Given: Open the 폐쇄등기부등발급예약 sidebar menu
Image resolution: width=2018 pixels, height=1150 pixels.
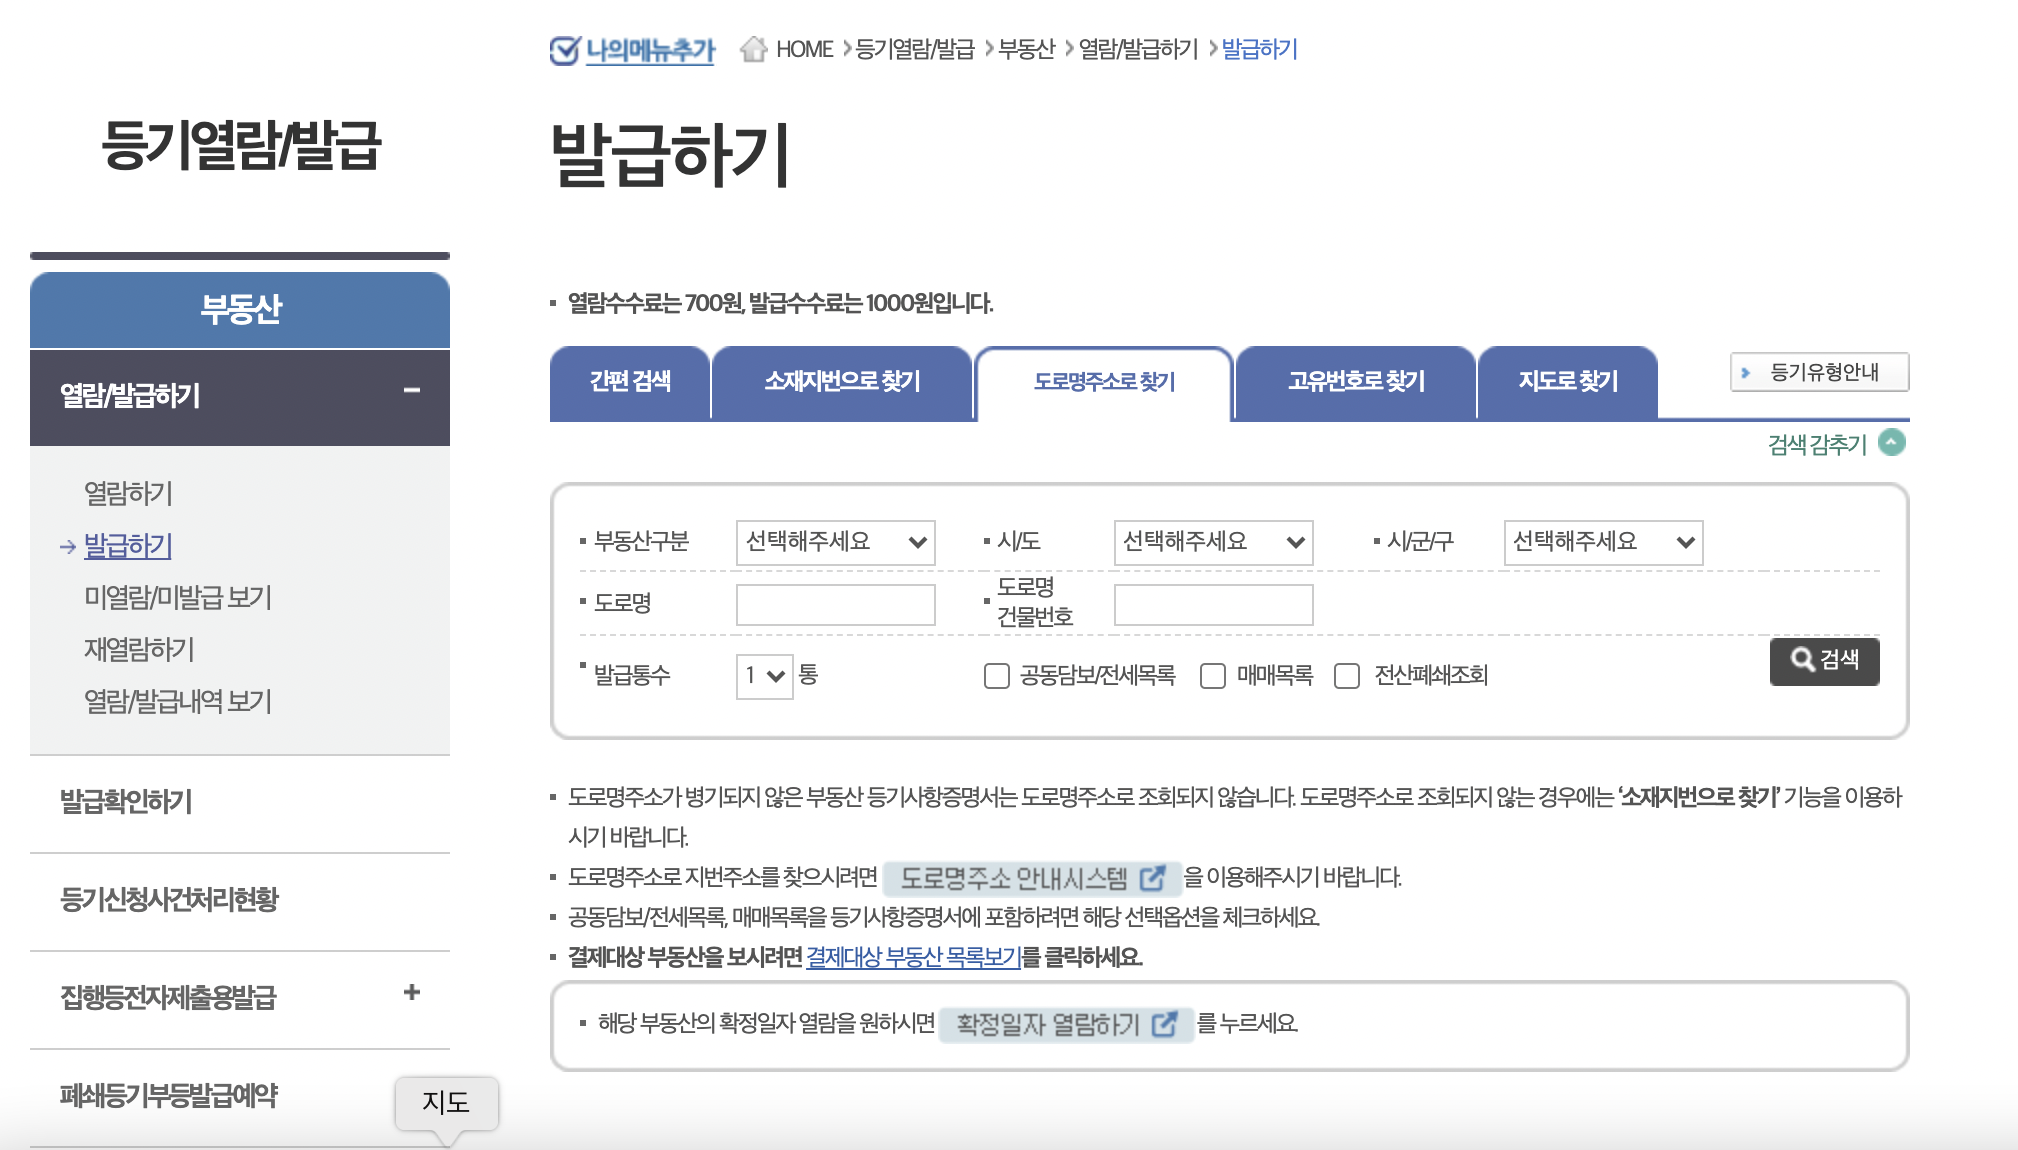Looking at the screenshot, I should 169,1095.
